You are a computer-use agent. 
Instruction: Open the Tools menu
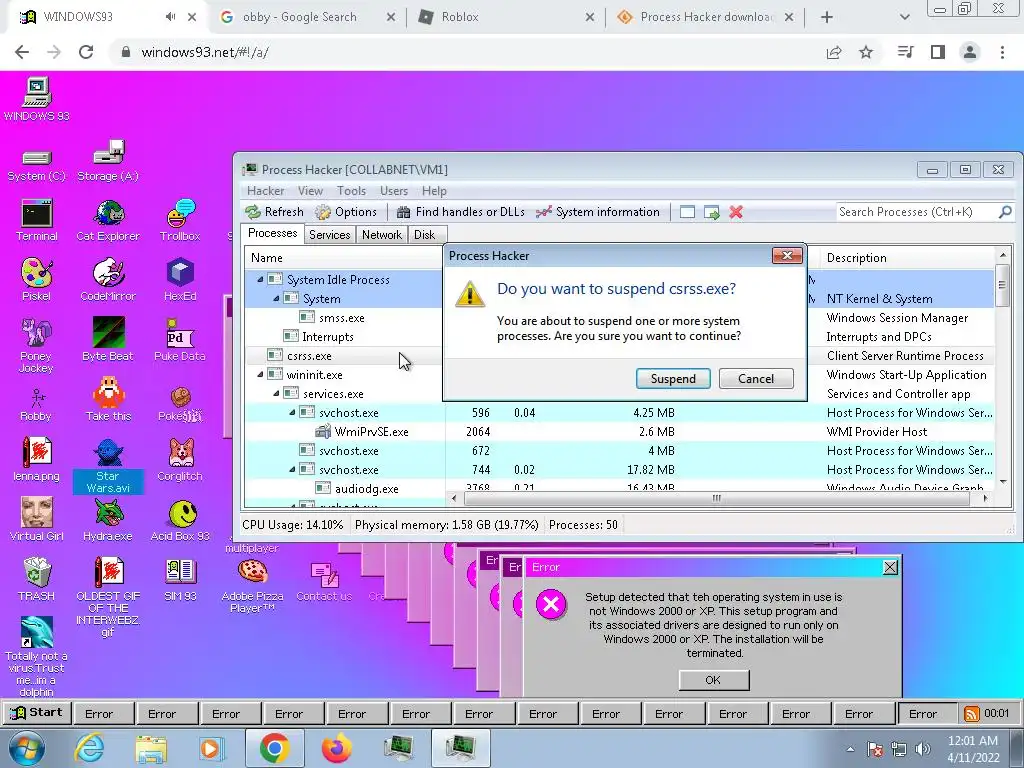[351, 191]
